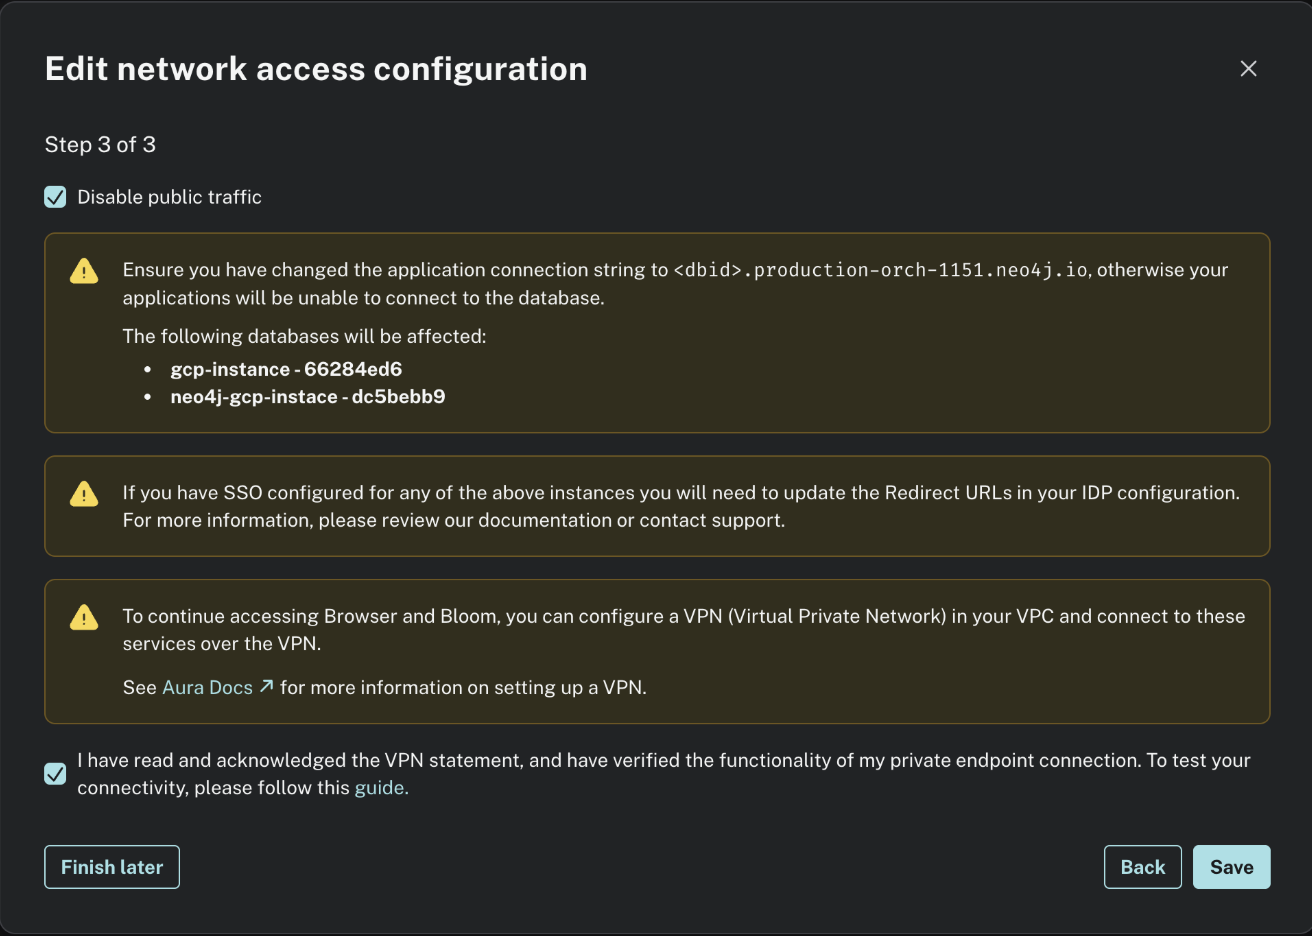Choose Finish later to postpone setup
Viewport: 1312px width, 936px height.
point(111,867)
